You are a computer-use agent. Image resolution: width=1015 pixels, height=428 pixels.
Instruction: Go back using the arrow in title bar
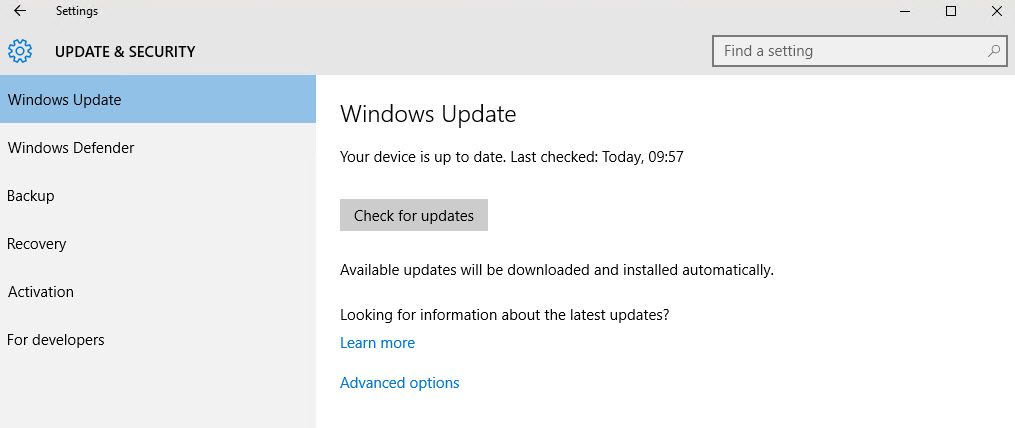pyautogui.click(x=20, y=11)
